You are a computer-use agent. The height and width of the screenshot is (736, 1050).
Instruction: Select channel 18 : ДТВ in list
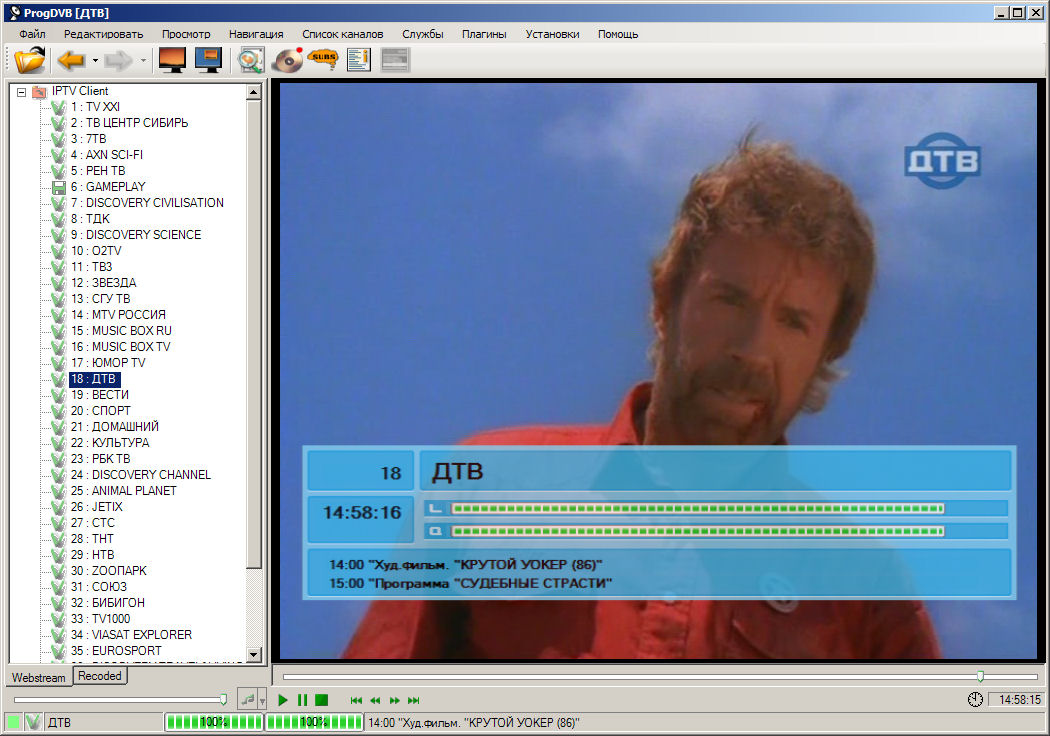pyautogui.click(x=94, y=379)
